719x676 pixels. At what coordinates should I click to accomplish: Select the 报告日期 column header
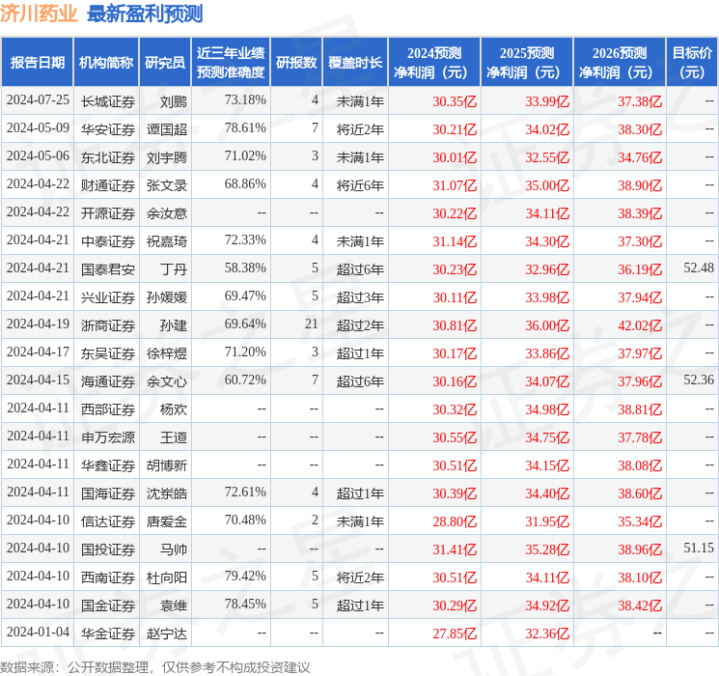[37, 62]
